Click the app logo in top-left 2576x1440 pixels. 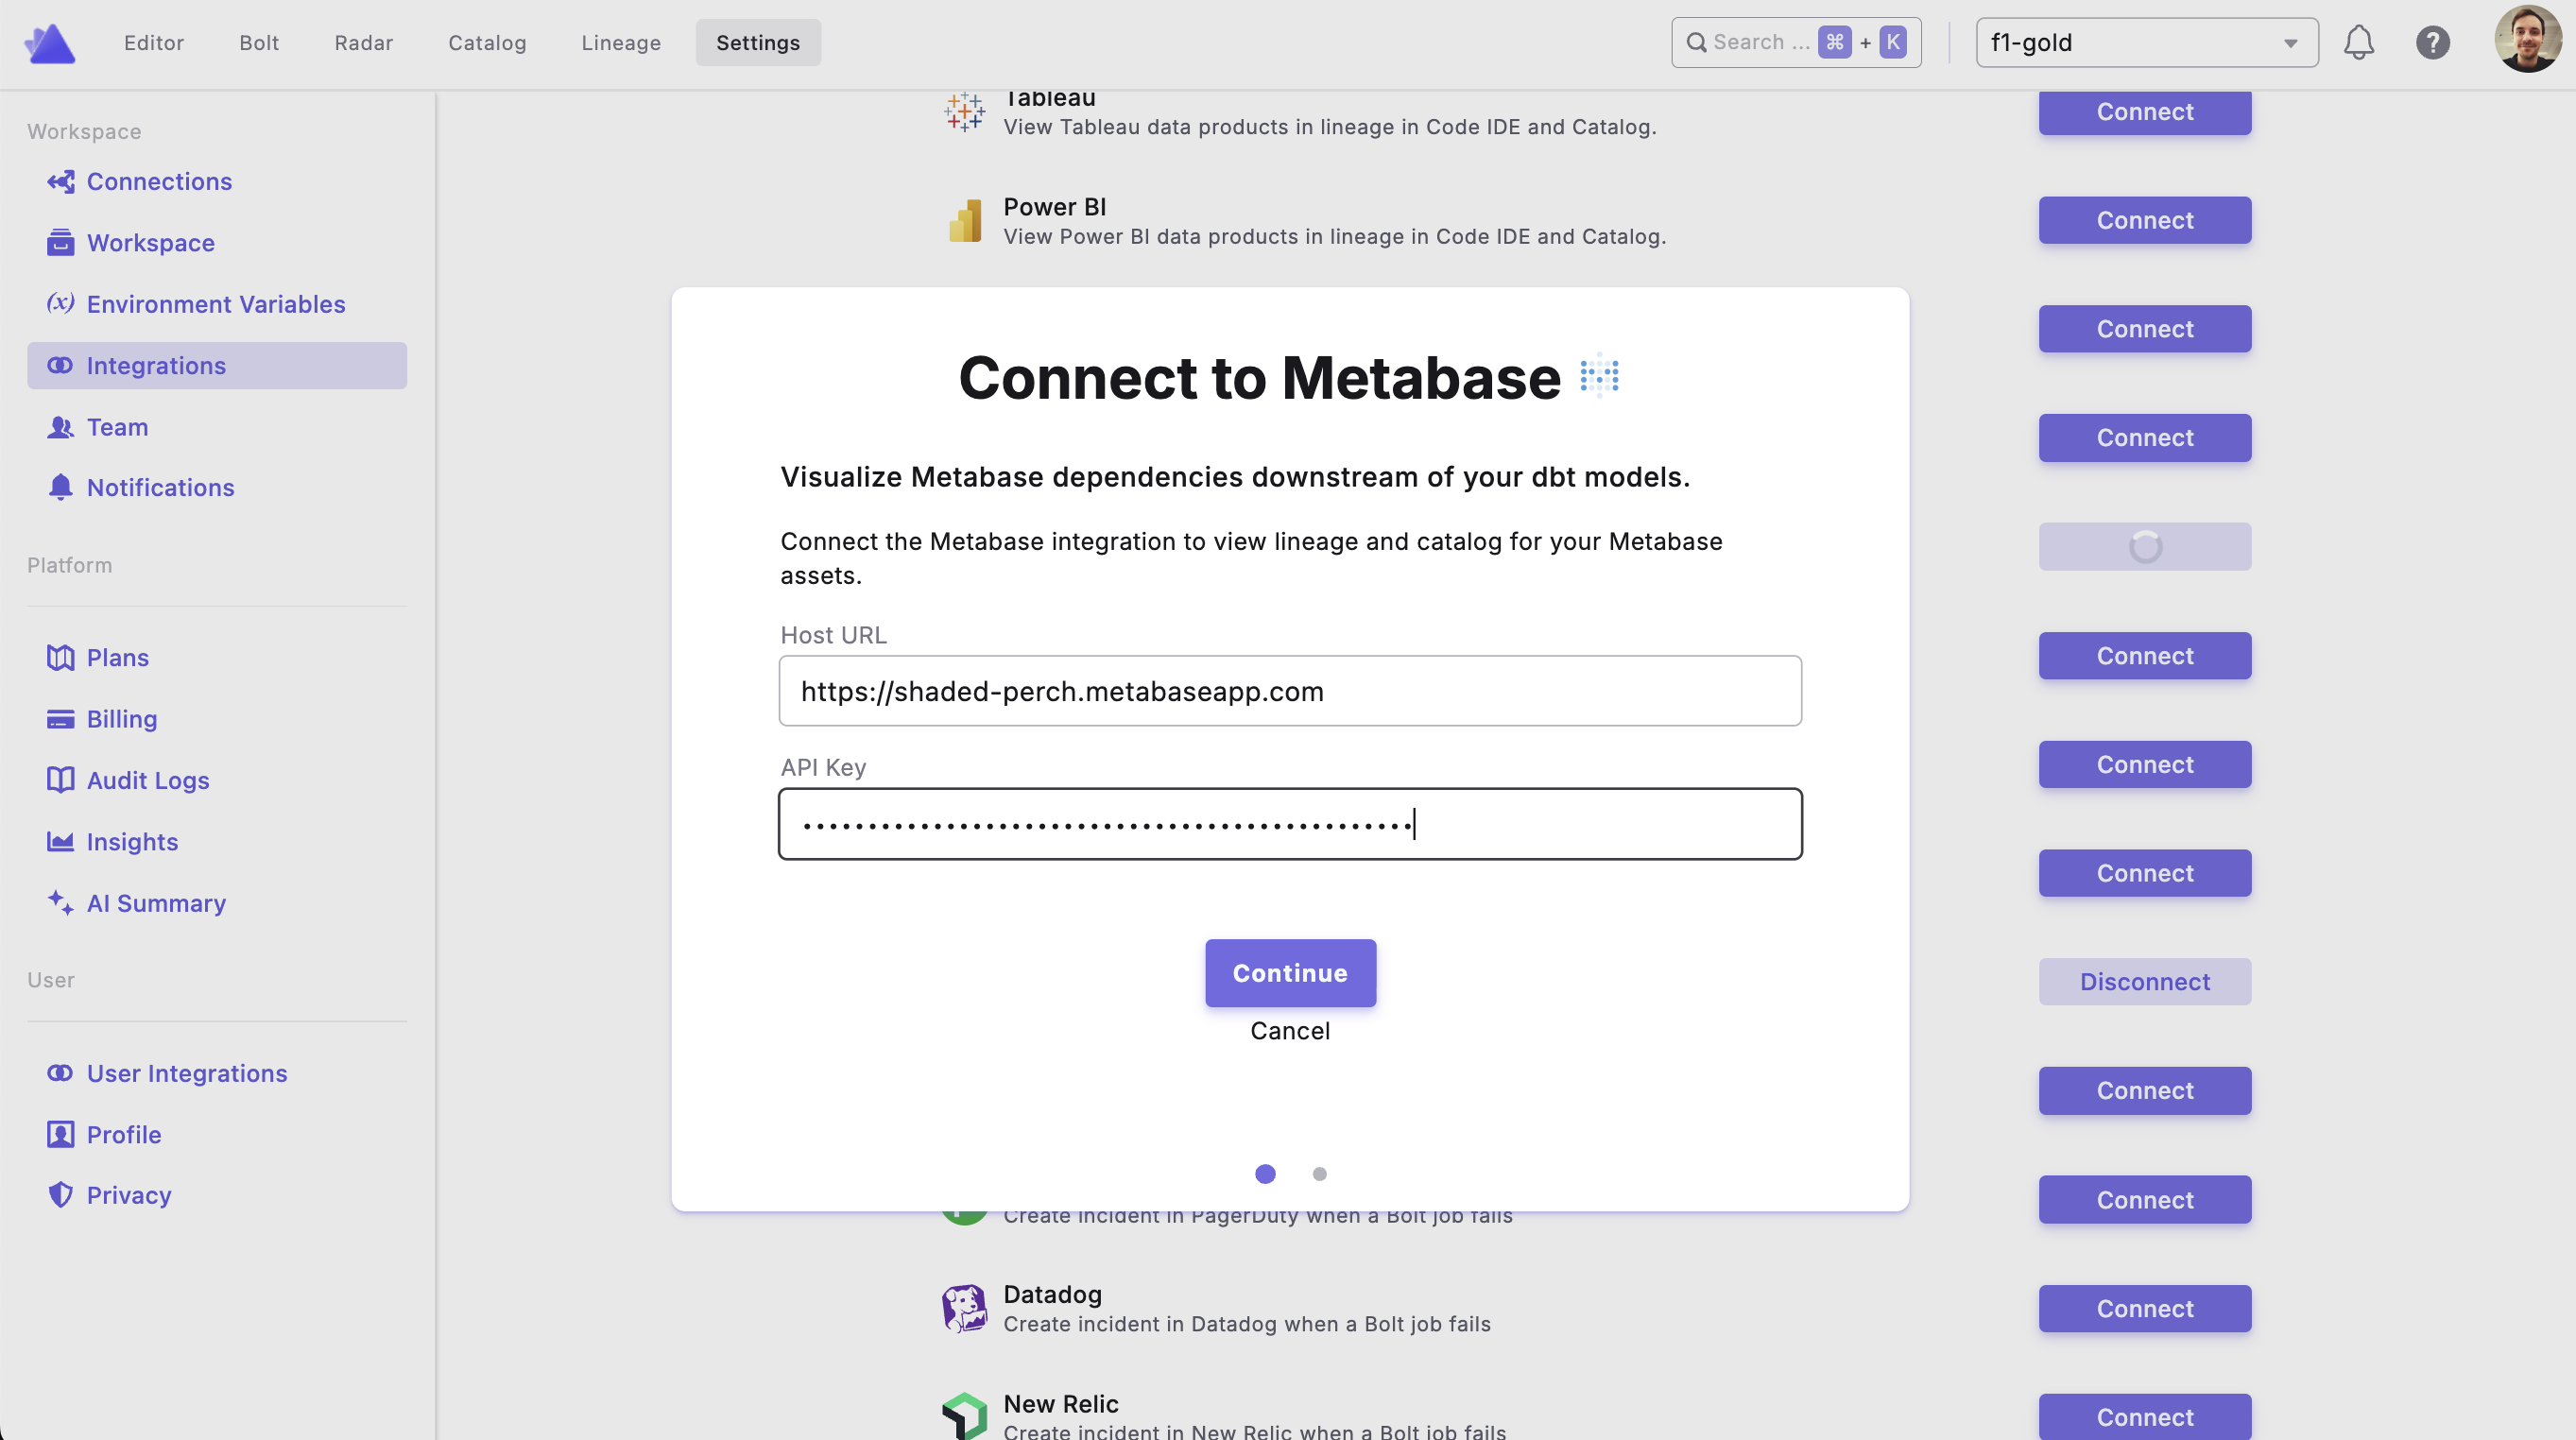click(50, 43)
